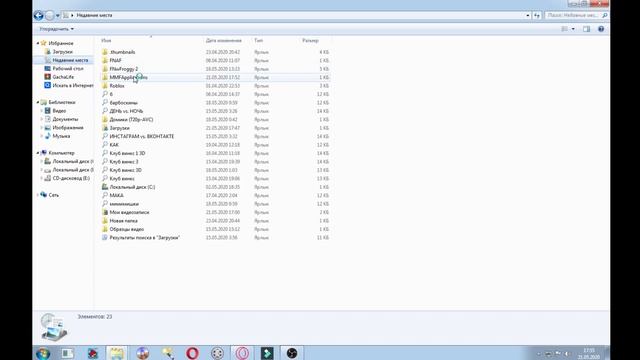Image resolution: width=640 pixels, height=360 pixels.
Task: Expand the Музыка library
Action: click(42, 136)
